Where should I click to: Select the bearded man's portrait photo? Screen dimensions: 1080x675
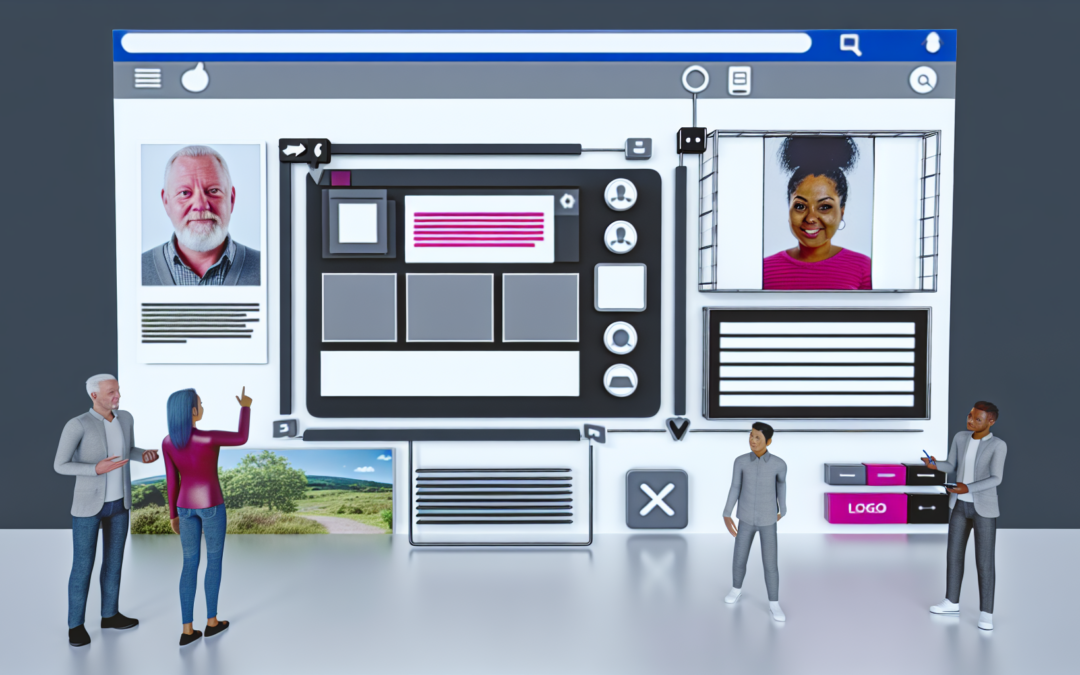[x=201, y=215]
